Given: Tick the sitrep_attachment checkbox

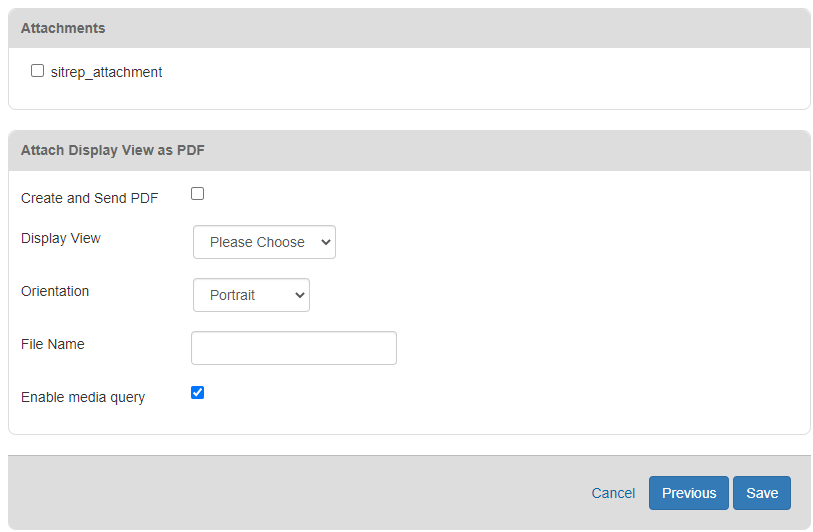Looking at the screenshot, I should 38,71.
